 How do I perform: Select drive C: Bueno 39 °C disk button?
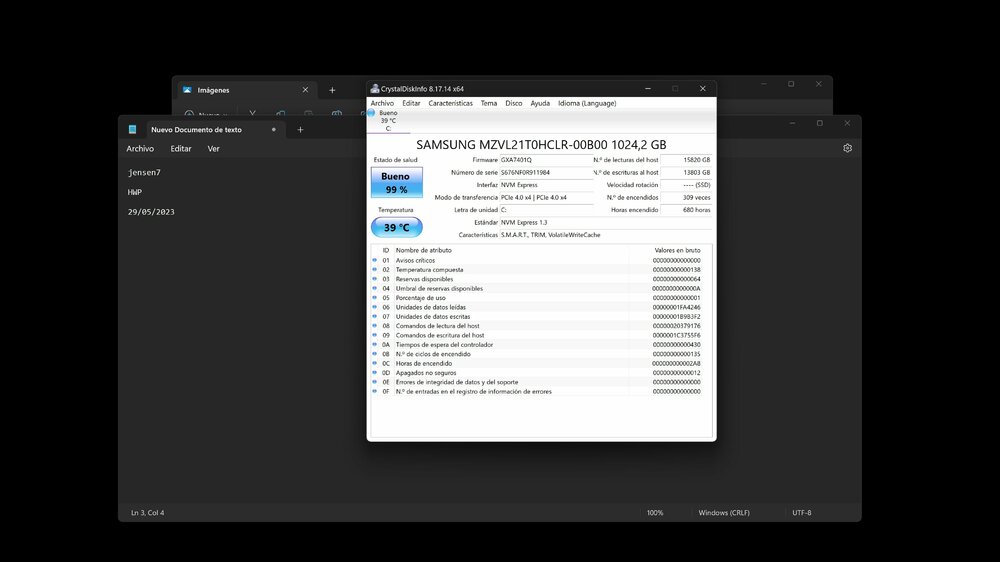tap(384, 121)
